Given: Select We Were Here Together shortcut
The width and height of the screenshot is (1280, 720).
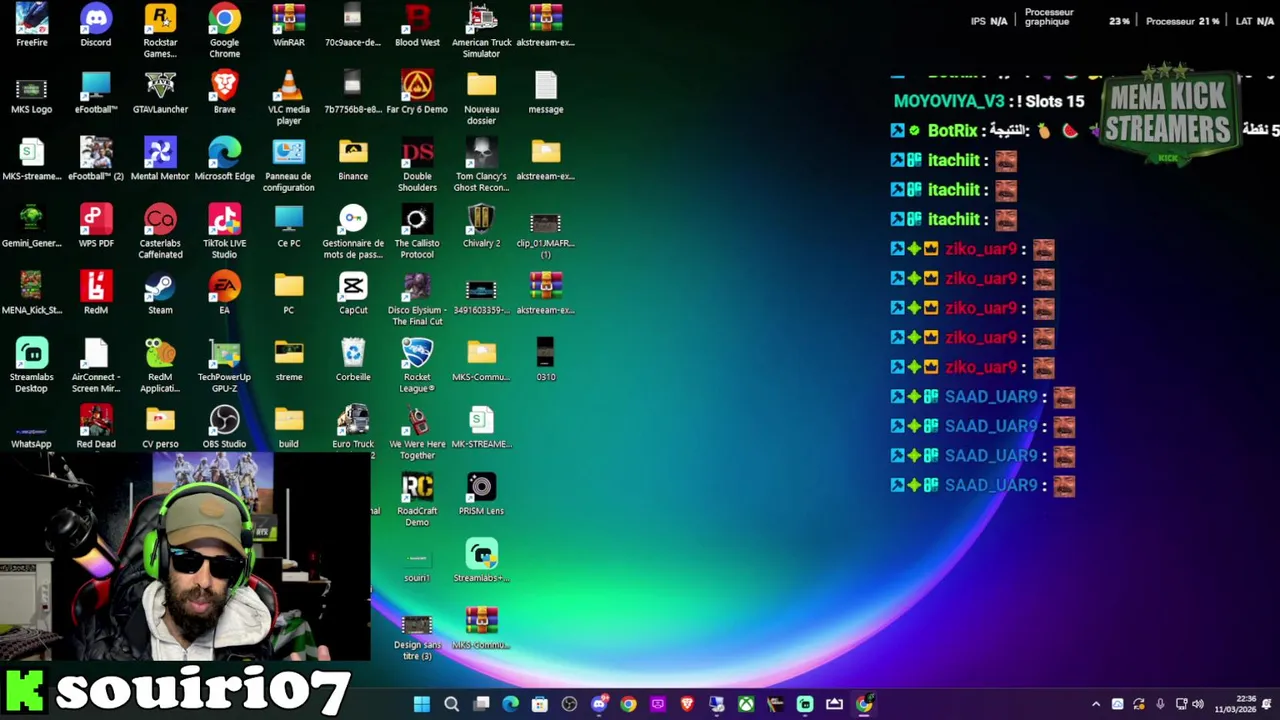Looking at the screenshot, I should [417, 432].
